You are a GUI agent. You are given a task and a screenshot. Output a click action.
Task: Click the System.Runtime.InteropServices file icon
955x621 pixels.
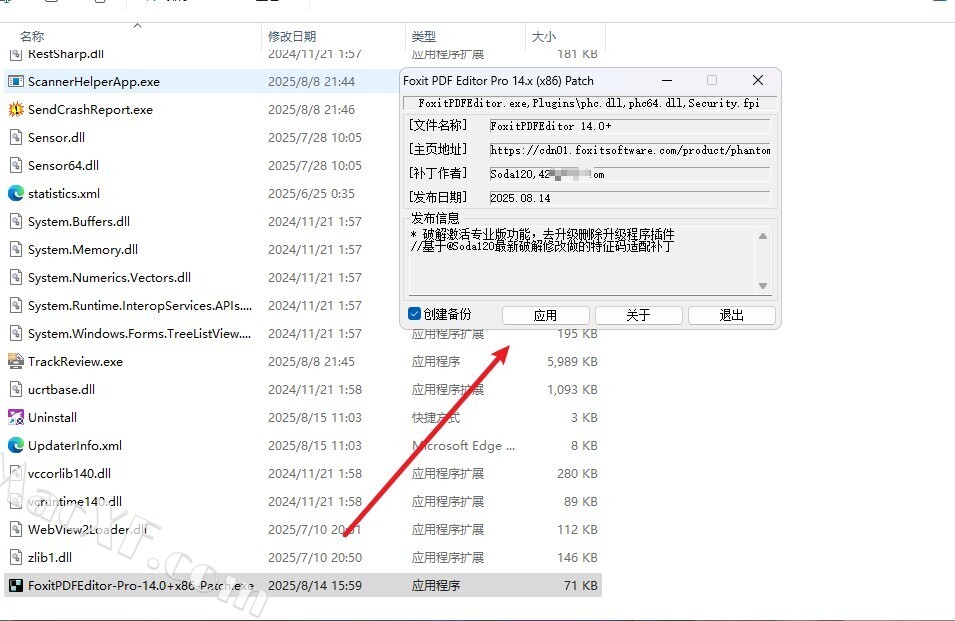pos(16,306)
